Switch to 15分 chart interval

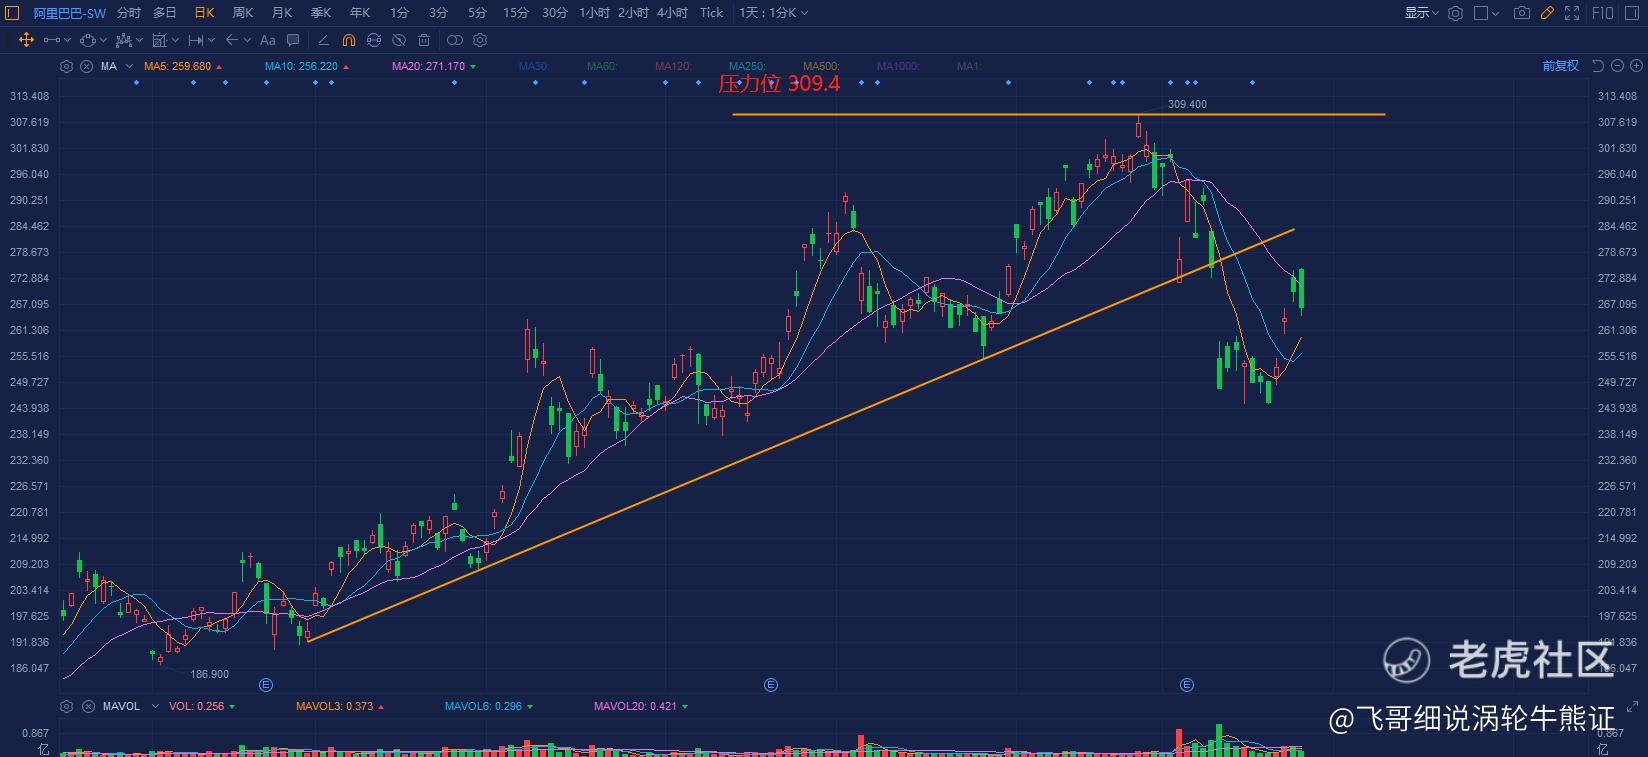click(516, 13)
